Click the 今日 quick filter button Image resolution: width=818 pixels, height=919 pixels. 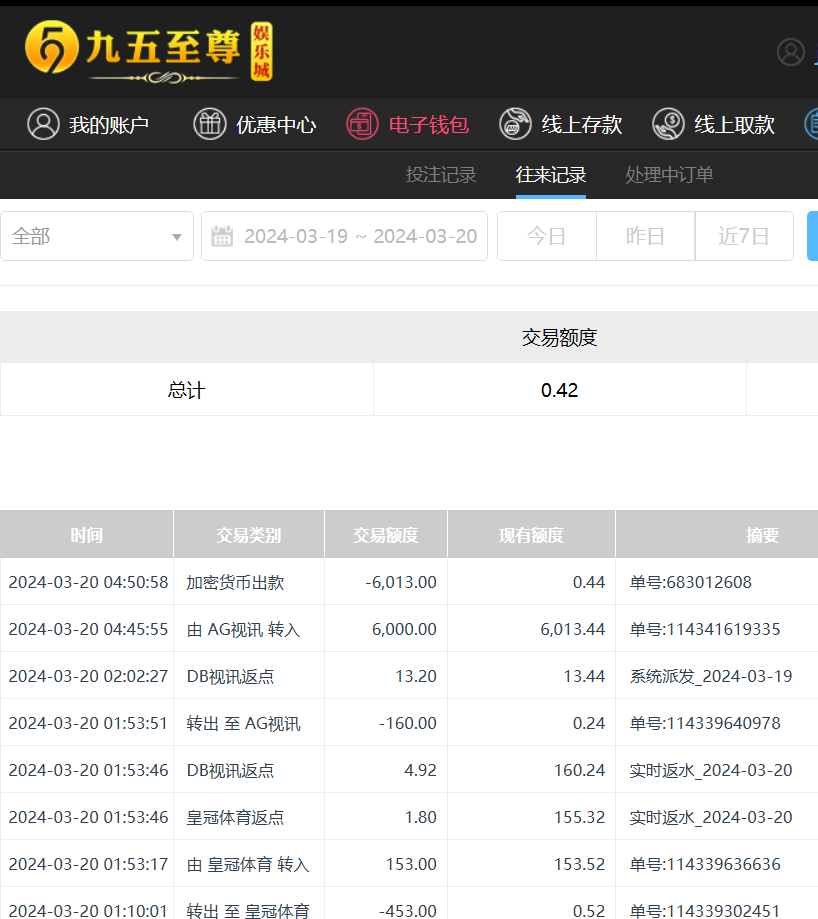tap(546, 237)
